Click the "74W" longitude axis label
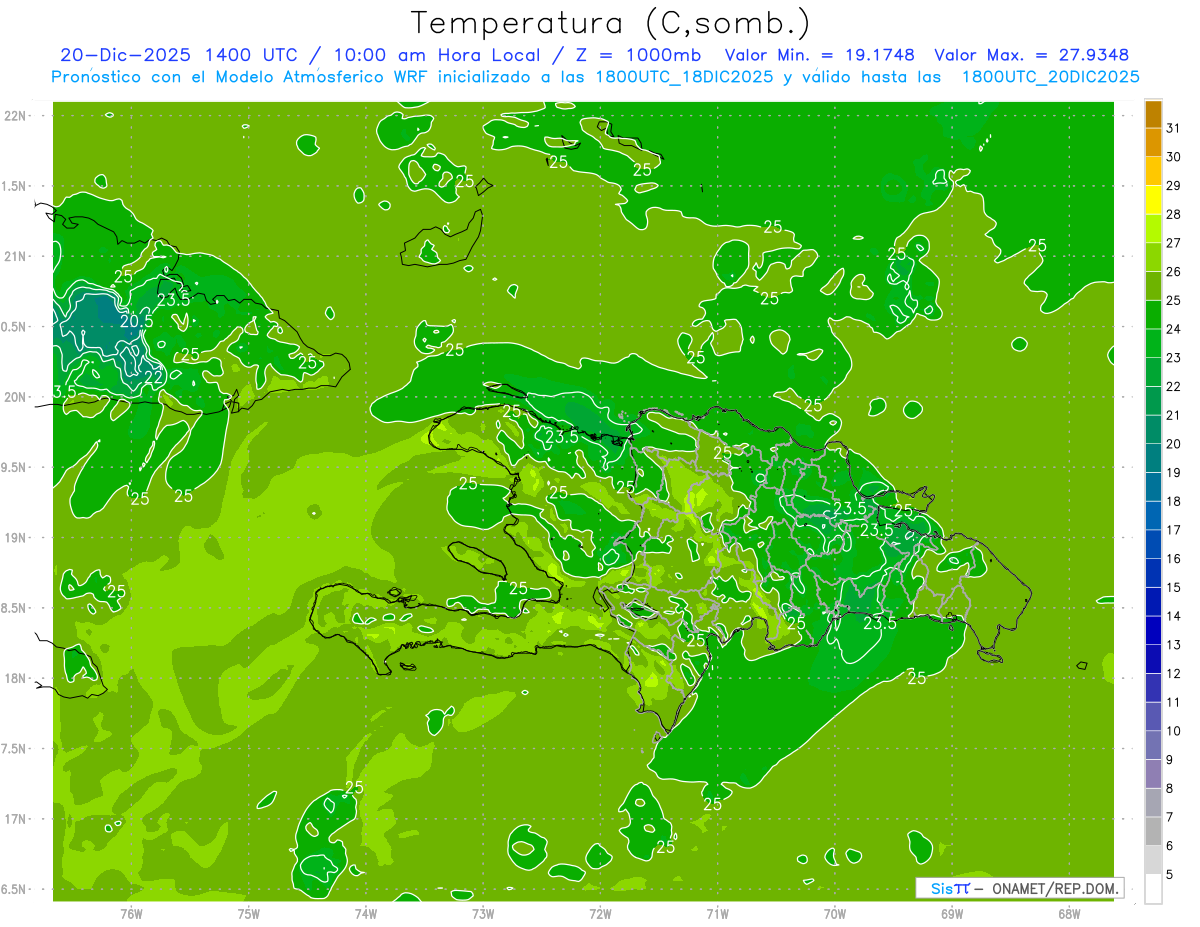 (x=366, y=914)
